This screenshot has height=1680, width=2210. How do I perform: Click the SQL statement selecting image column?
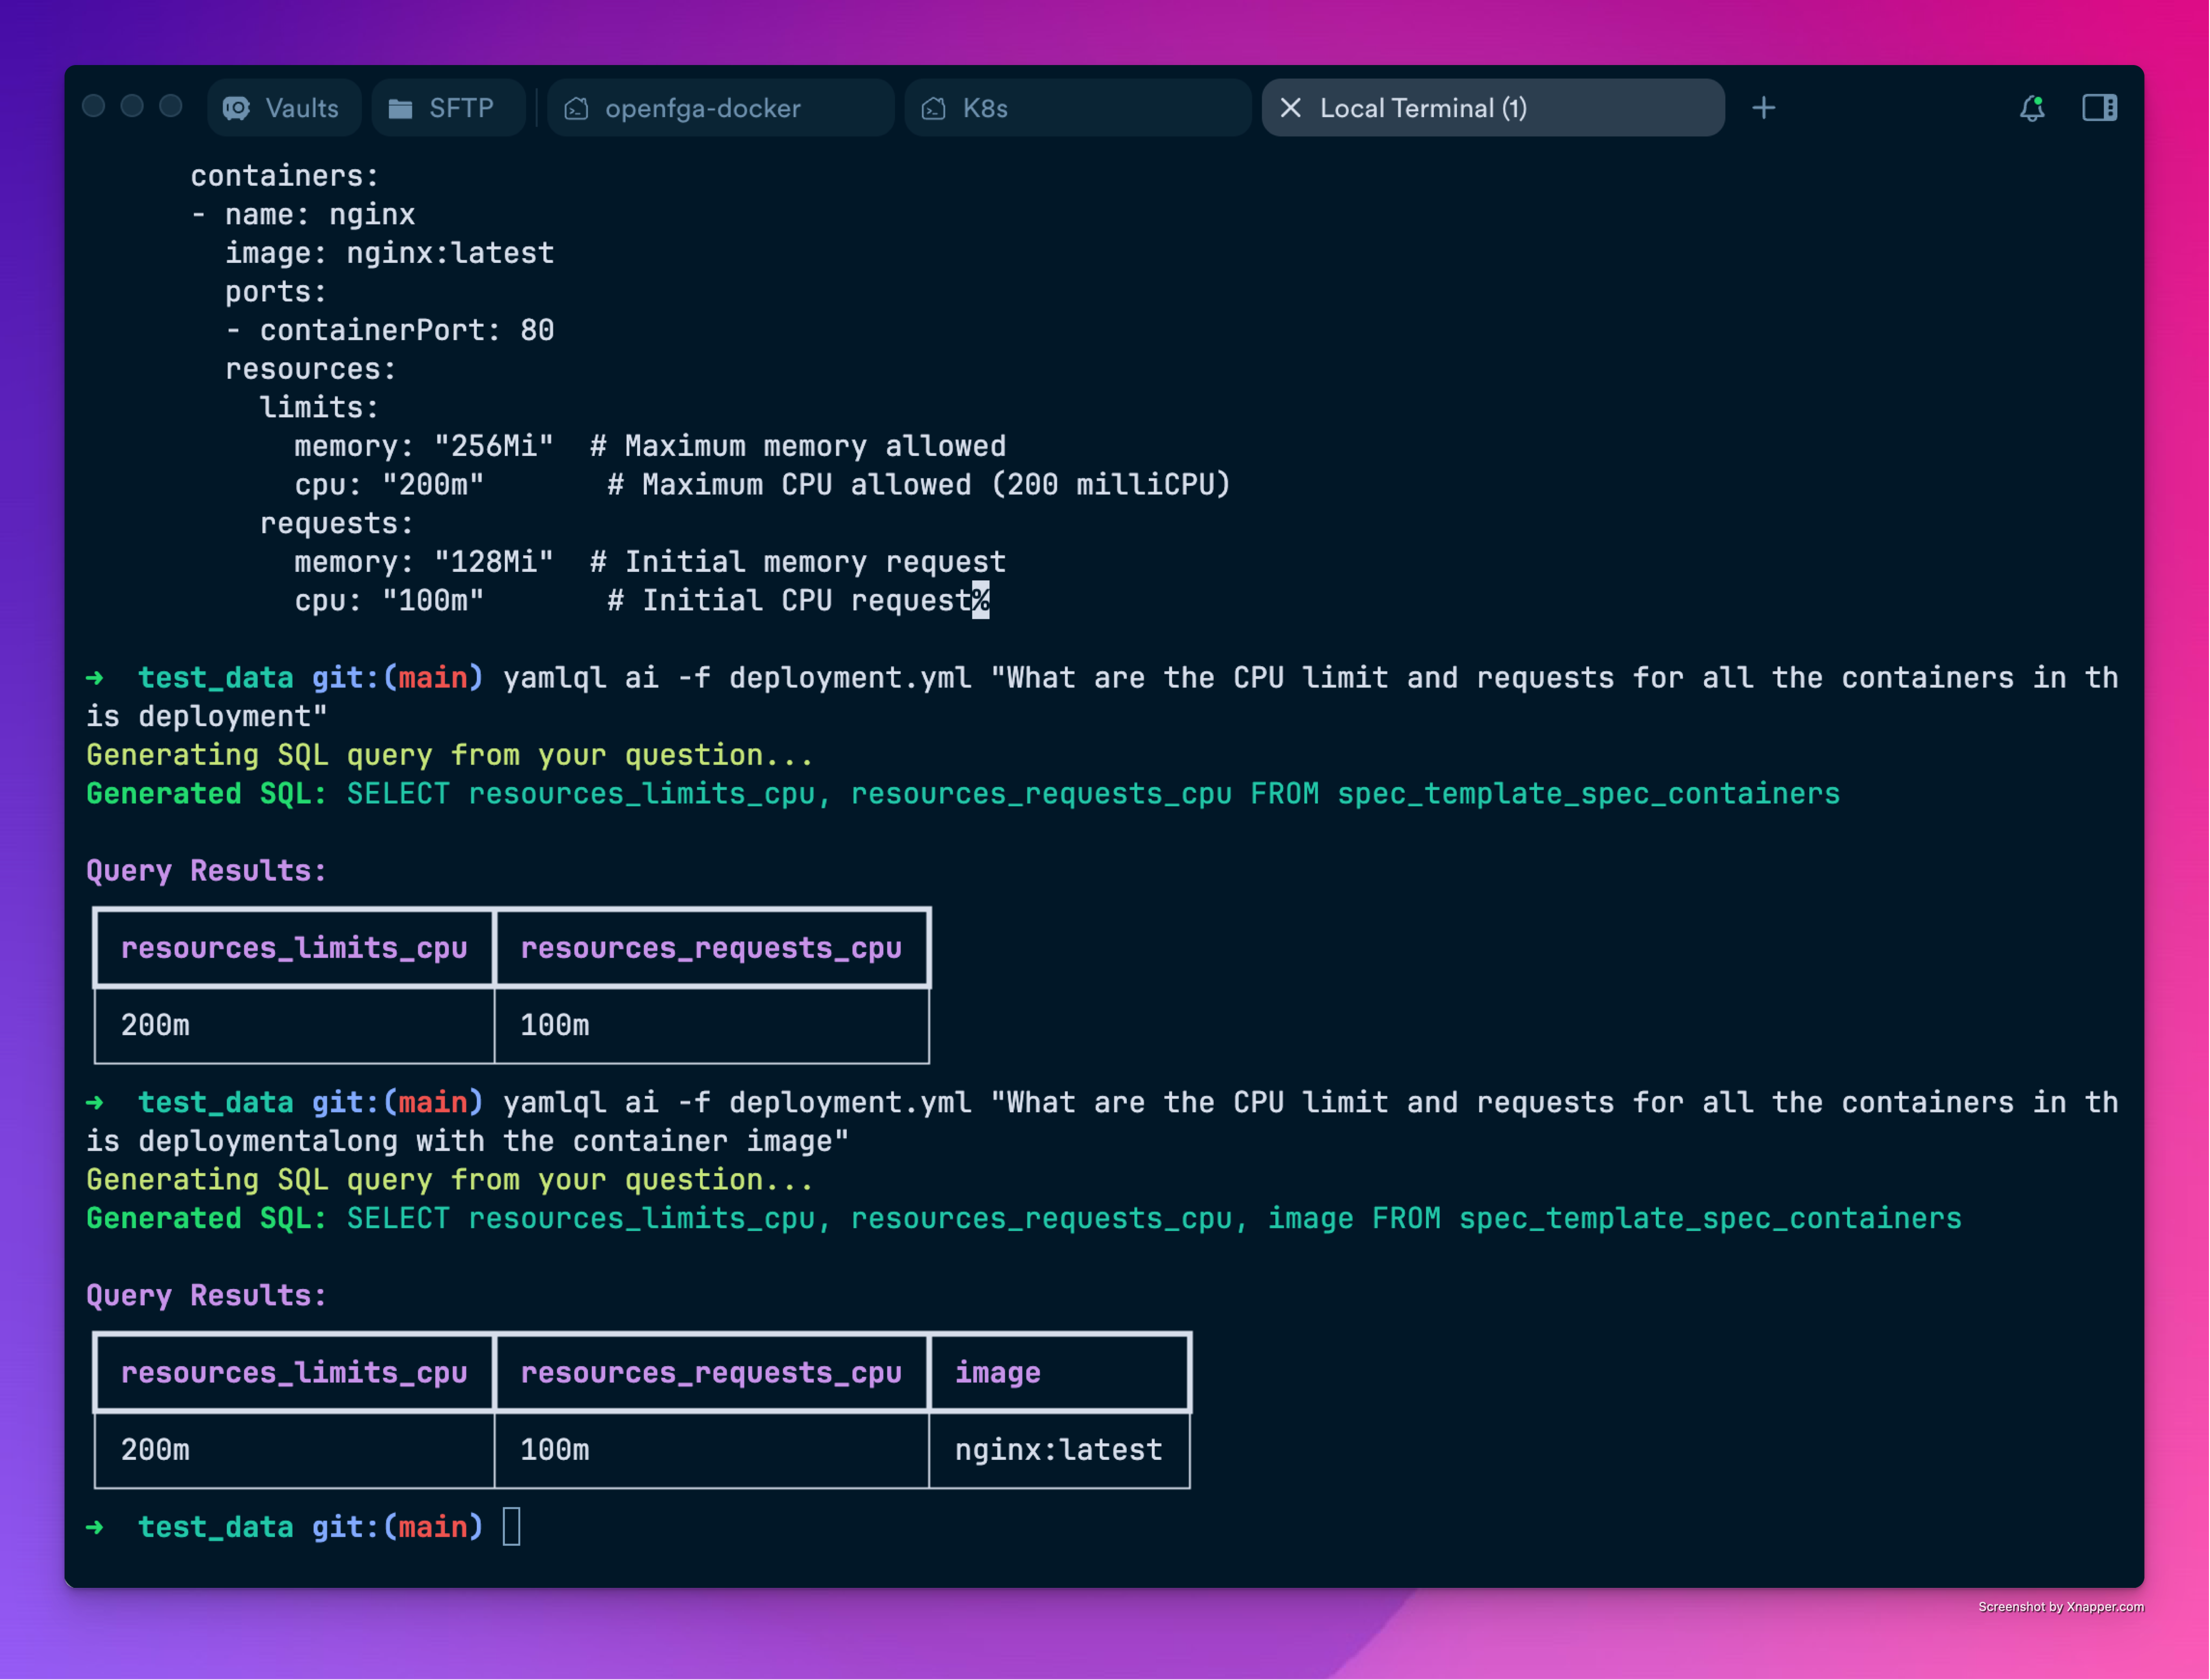point(1154,1219)
